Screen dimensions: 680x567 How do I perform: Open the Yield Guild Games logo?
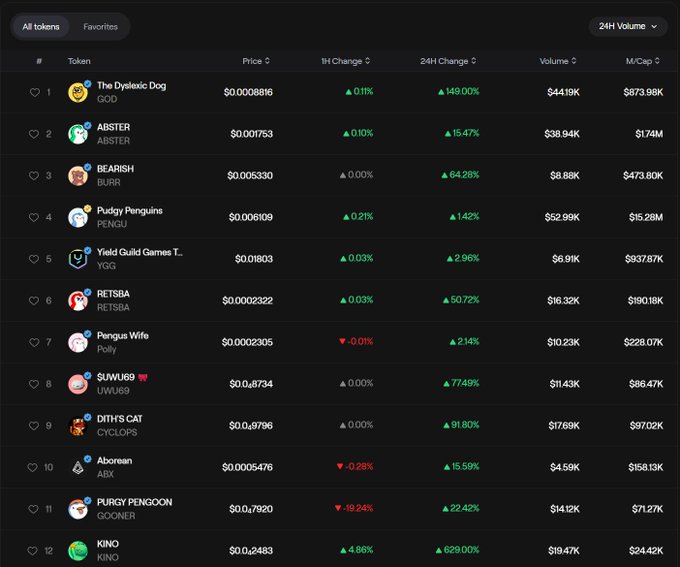[x=78, y=259]
